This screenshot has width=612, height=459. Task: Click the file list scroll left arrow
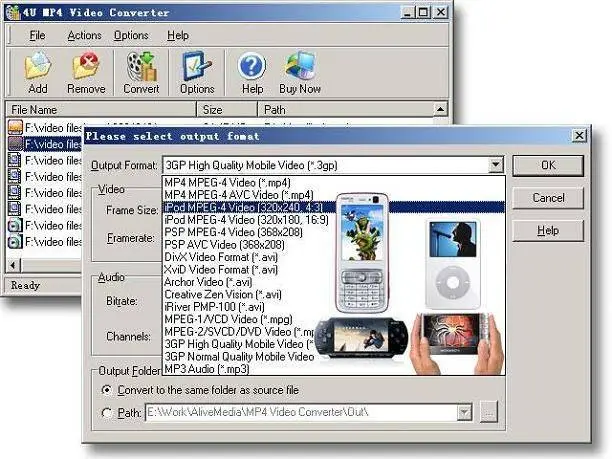13,265
